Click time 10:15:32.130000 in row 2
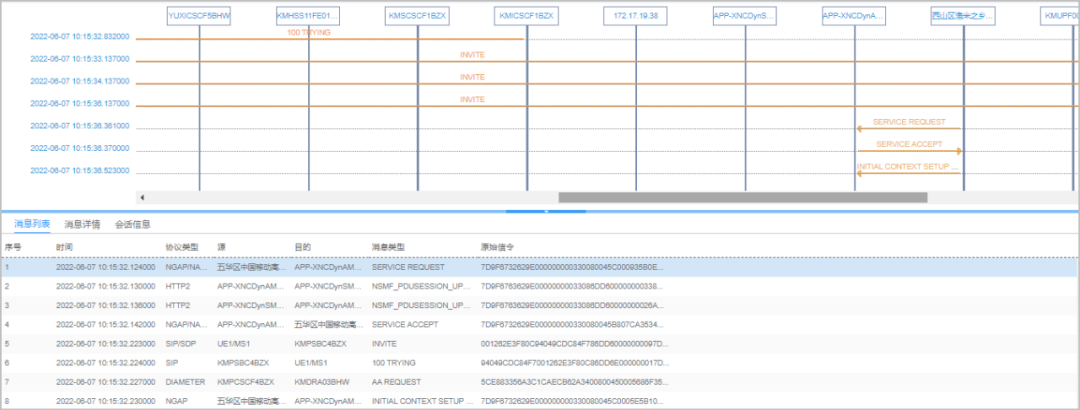 105,286
